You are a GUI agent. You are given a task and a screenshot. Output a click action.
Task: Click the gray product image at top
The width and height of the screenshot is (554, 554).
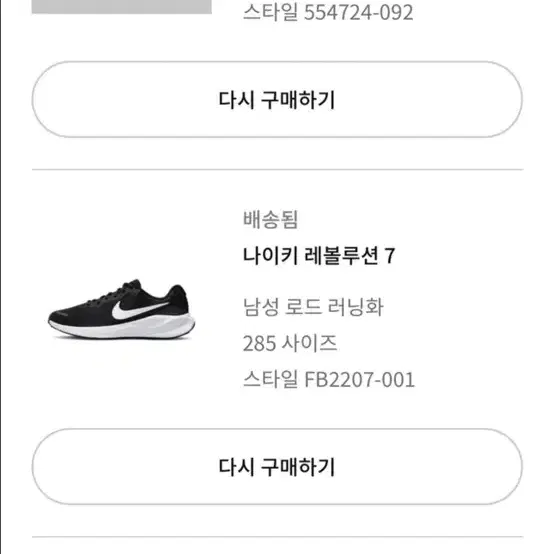122,7
